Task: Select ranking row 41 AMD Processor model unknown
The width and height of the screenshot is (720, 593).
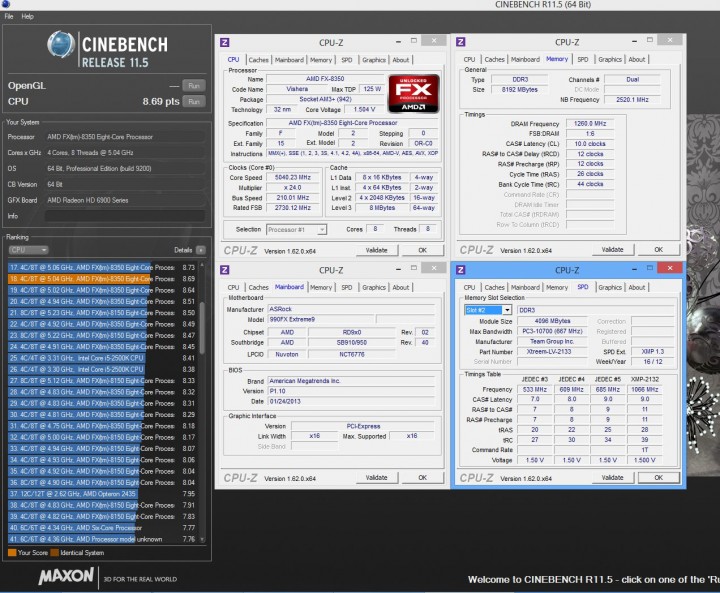Action: (102, 539)
